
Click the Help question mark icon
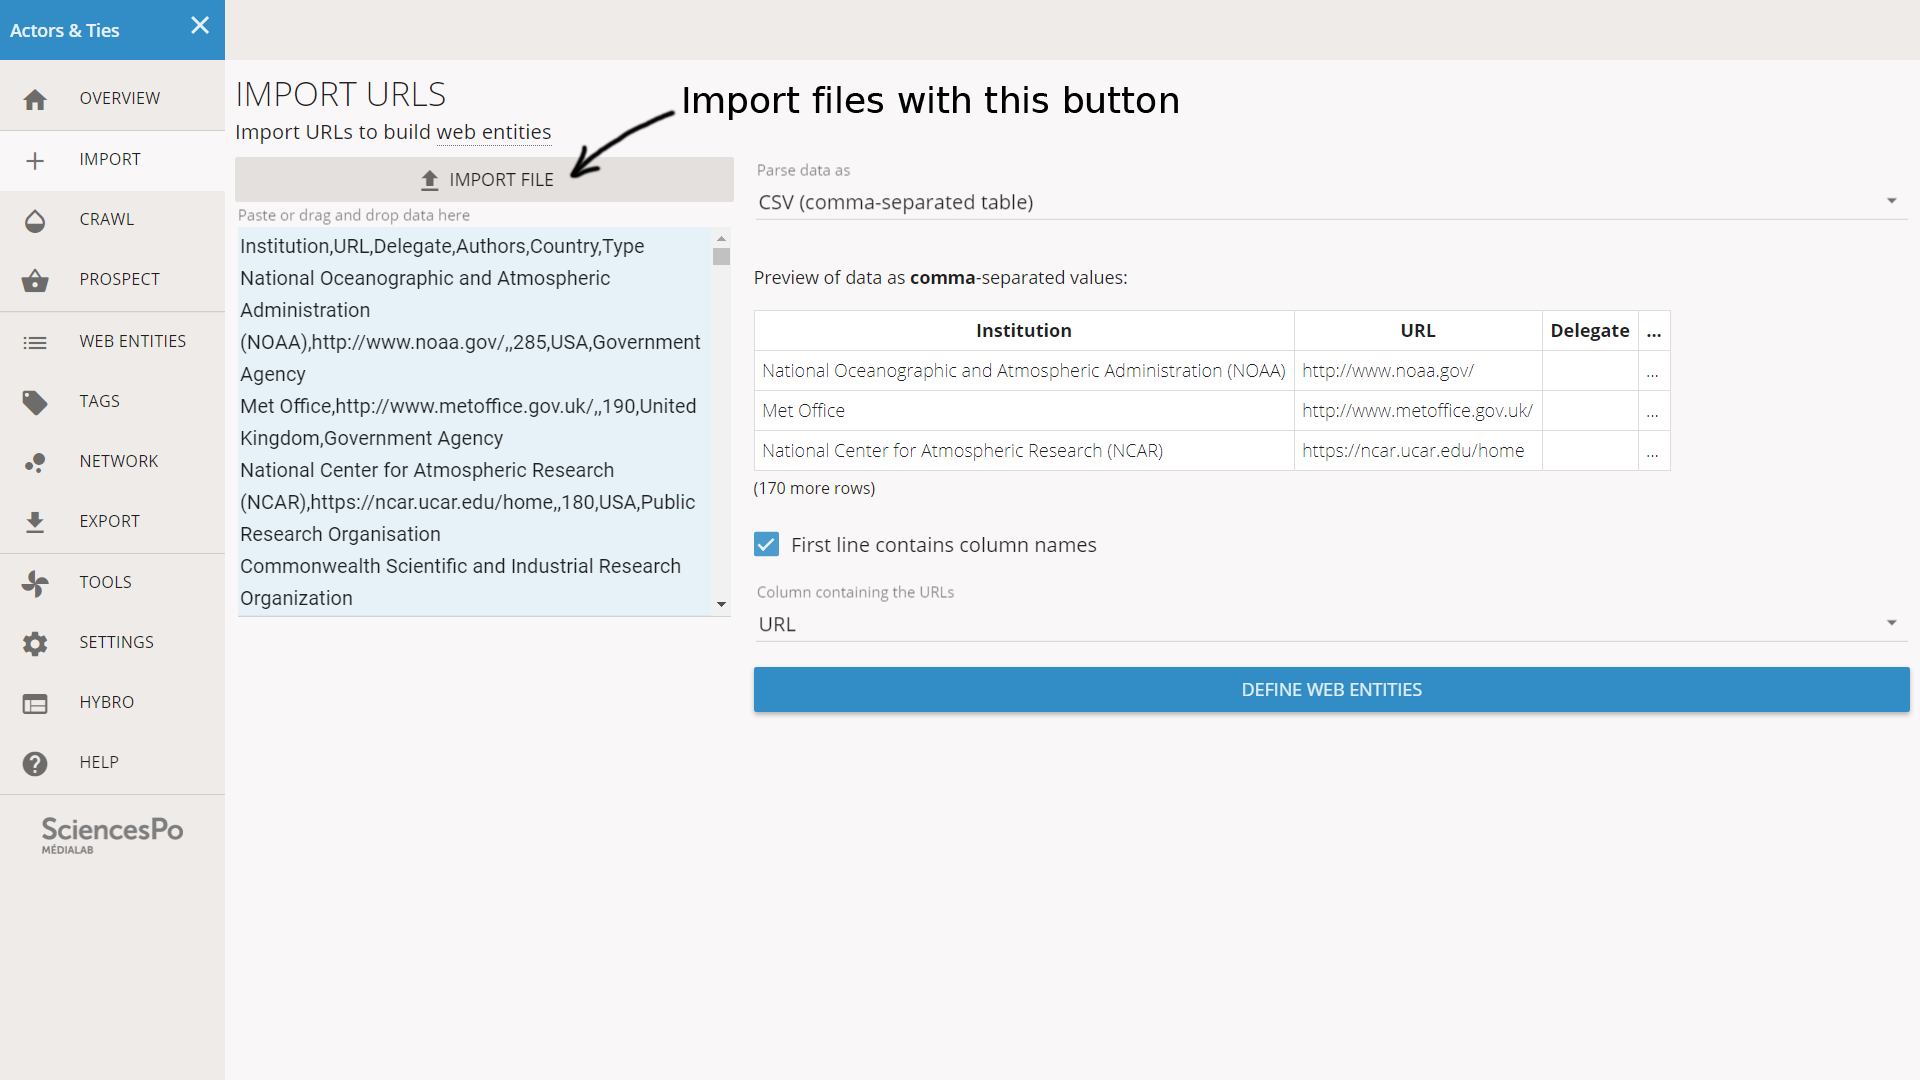35,763
